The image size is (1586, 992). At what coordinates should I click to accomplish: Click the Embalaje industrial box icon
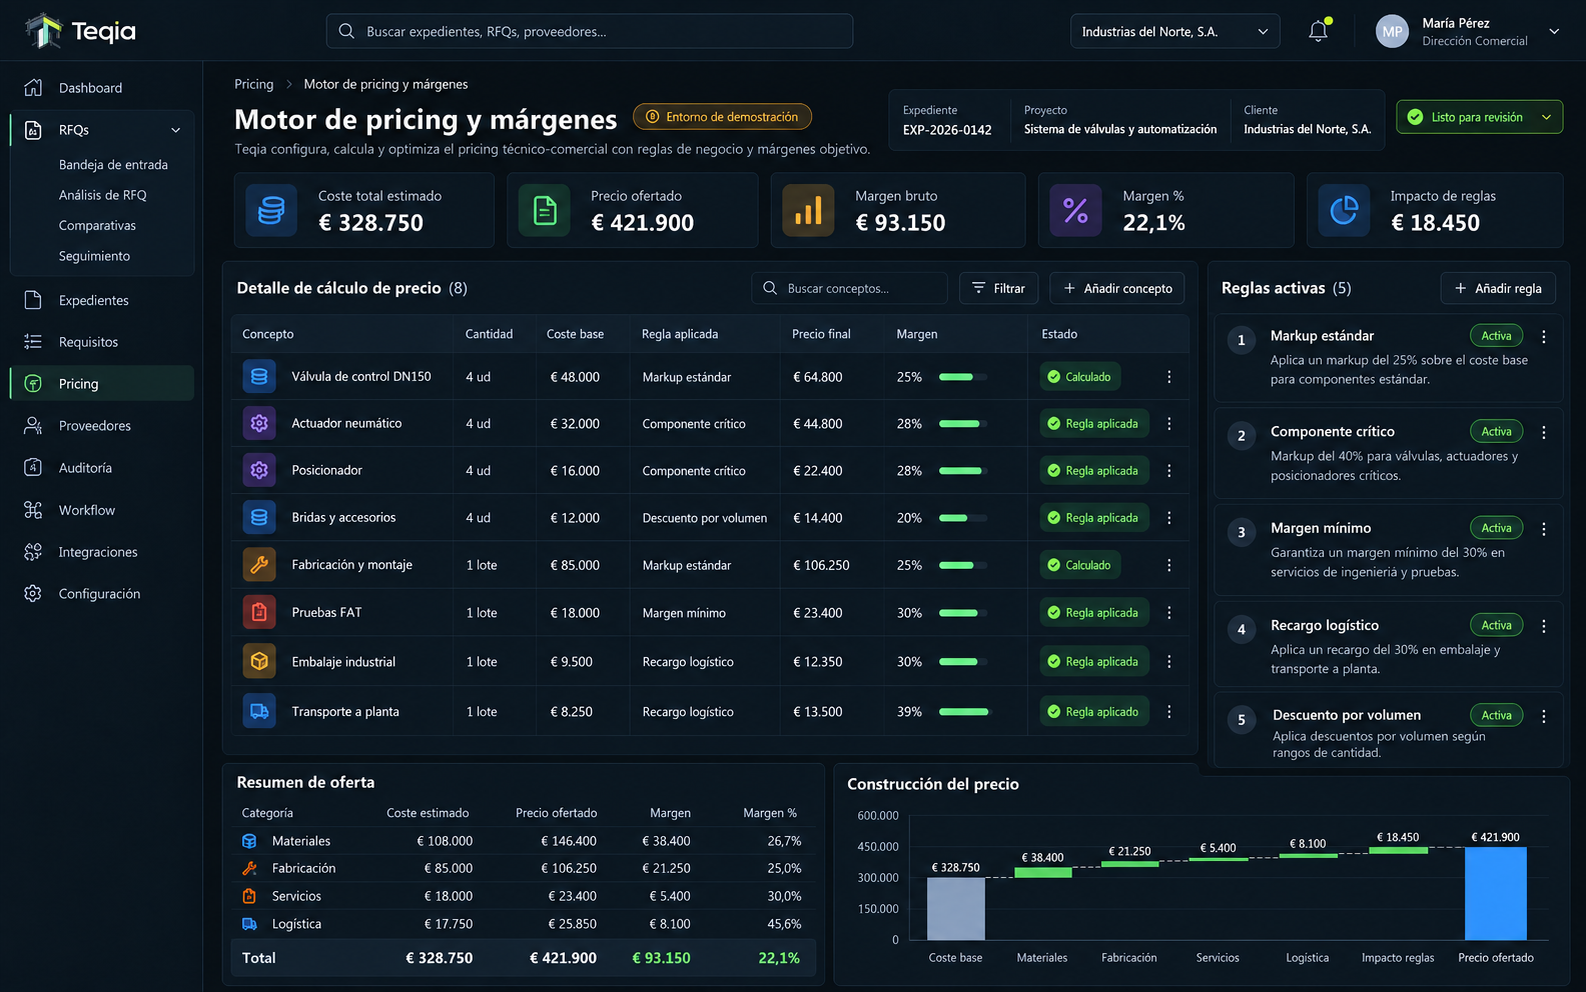[x=259, y=661]
